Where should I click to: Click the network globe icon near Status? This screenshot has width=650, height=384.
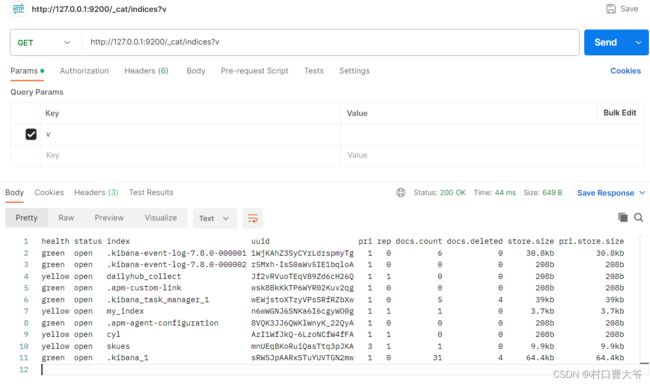click(x=400, y=192)
